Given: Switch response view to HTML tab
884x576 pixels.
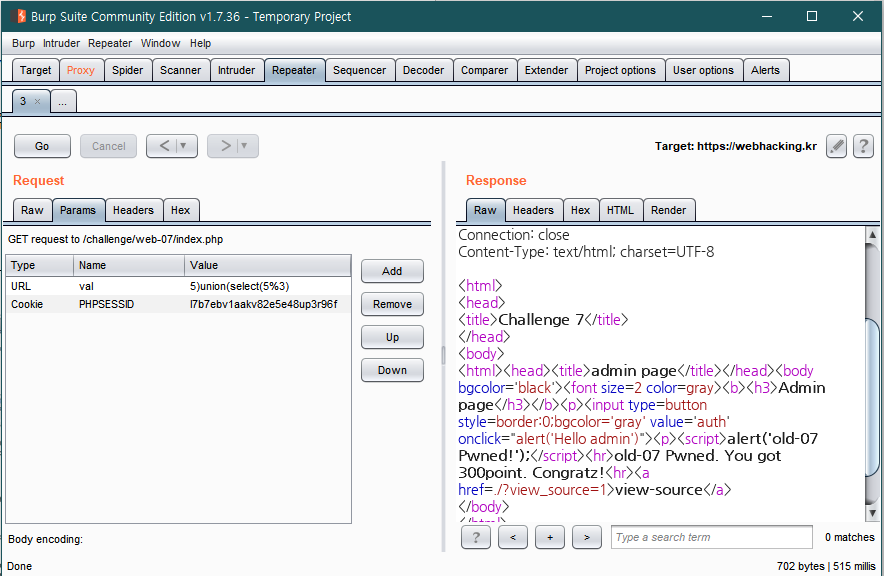Looking at the screenshot, I should (620, 210).
